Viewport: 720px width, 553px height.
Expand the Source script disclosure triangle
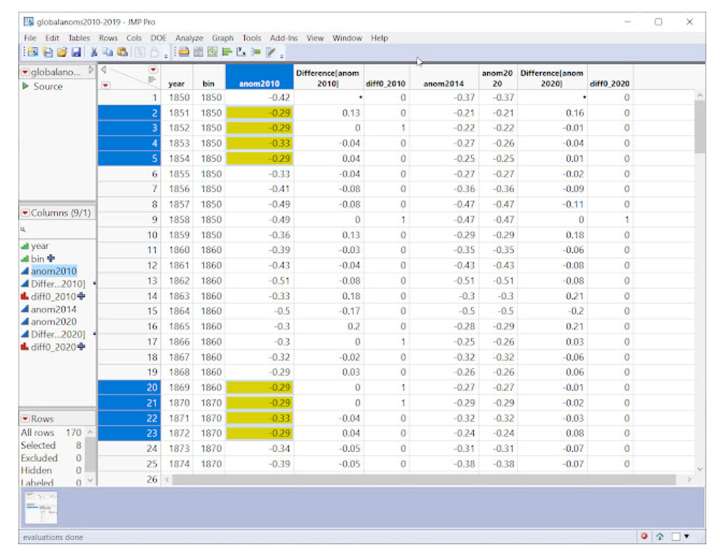[26, 87]
